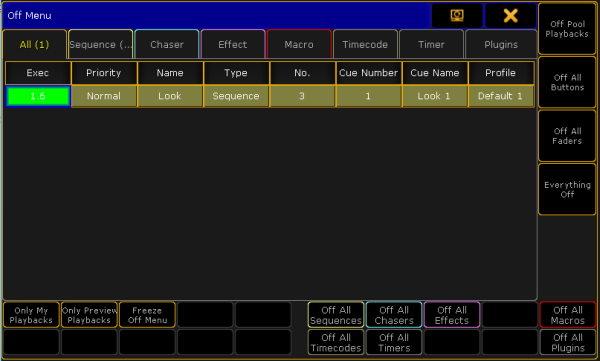The image size is (600, 361).
Task: Close the Off Menu with X icon
Action: [510, 15]
